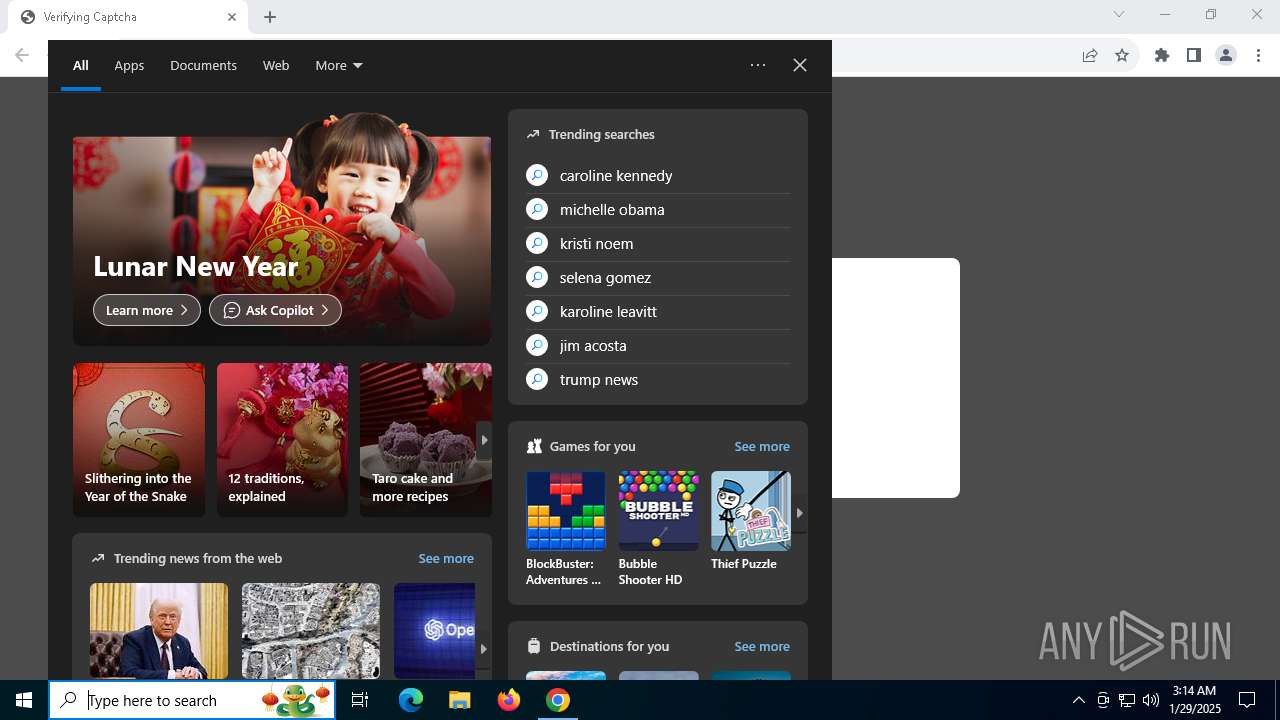See more Destinations for you

tap(762, 647)
